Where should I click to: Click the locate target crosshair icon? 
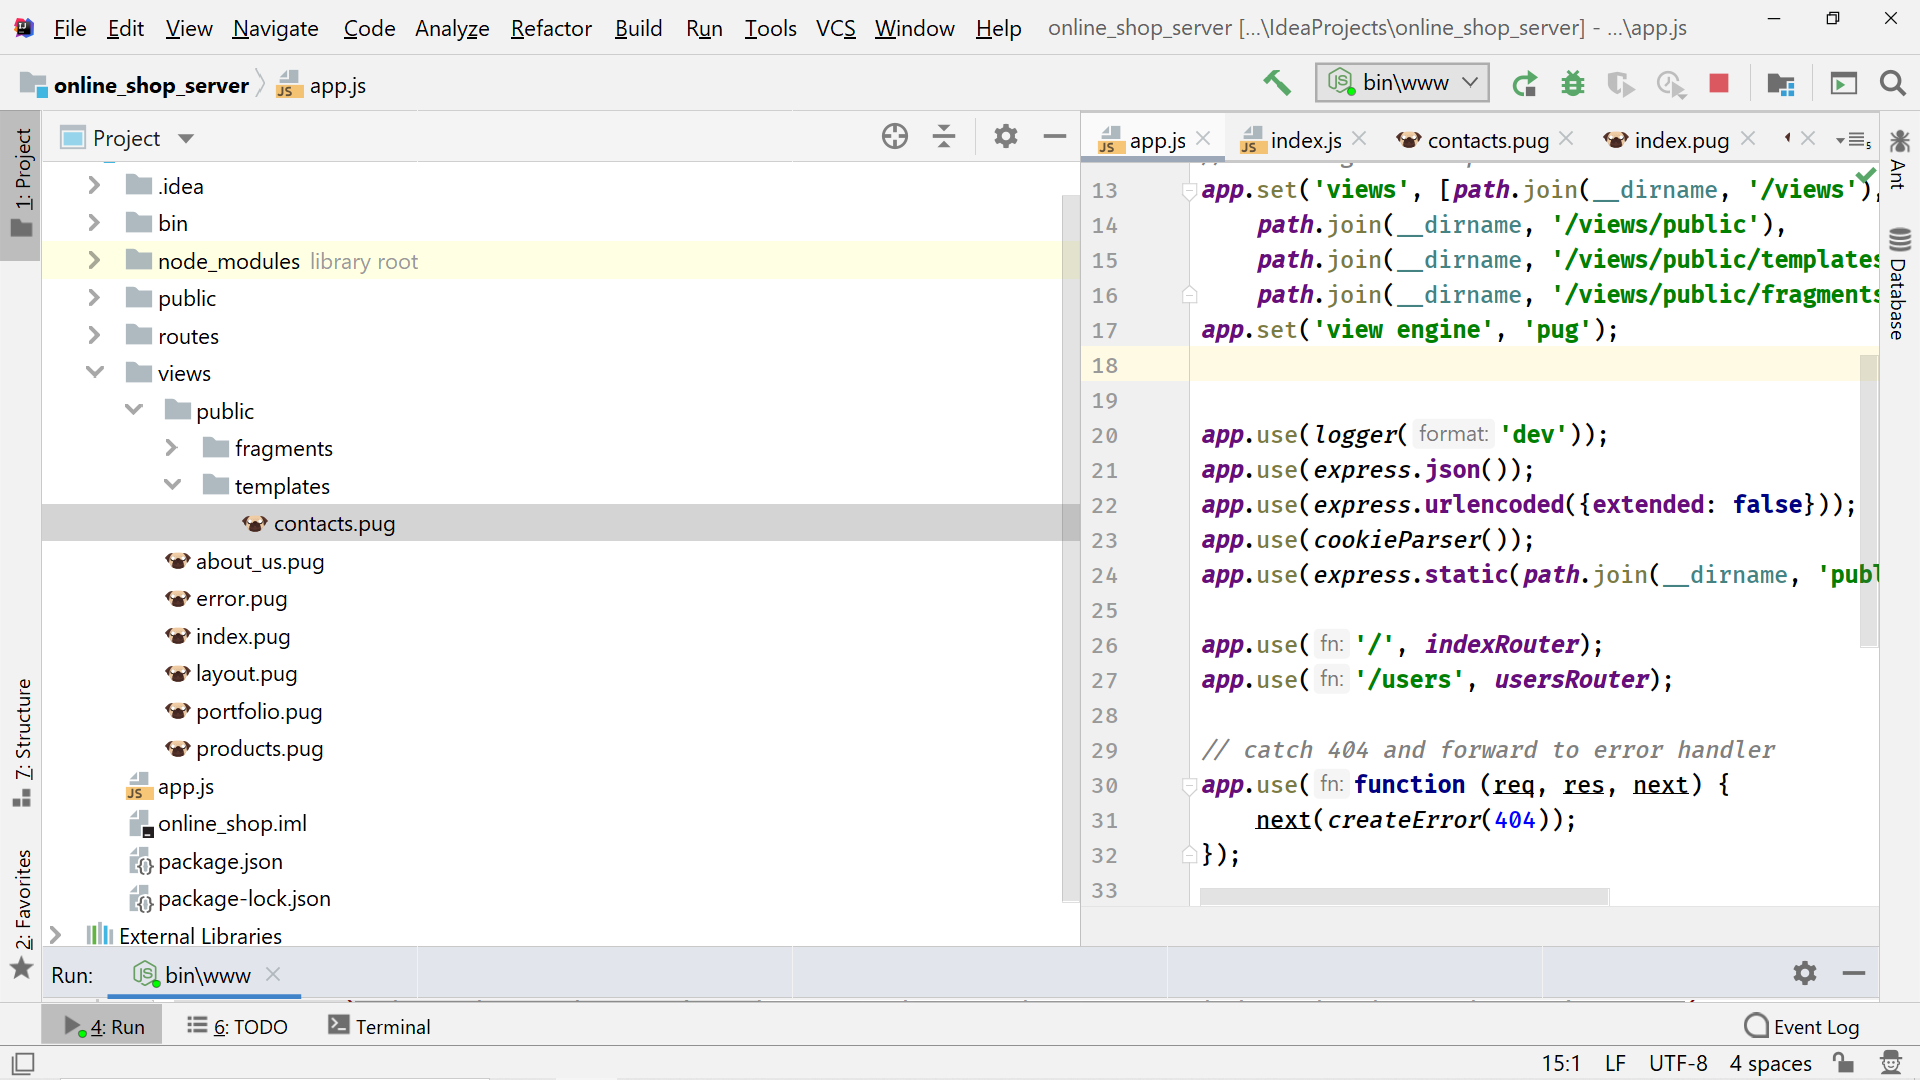pyautogui.click(x=895, y=137)
